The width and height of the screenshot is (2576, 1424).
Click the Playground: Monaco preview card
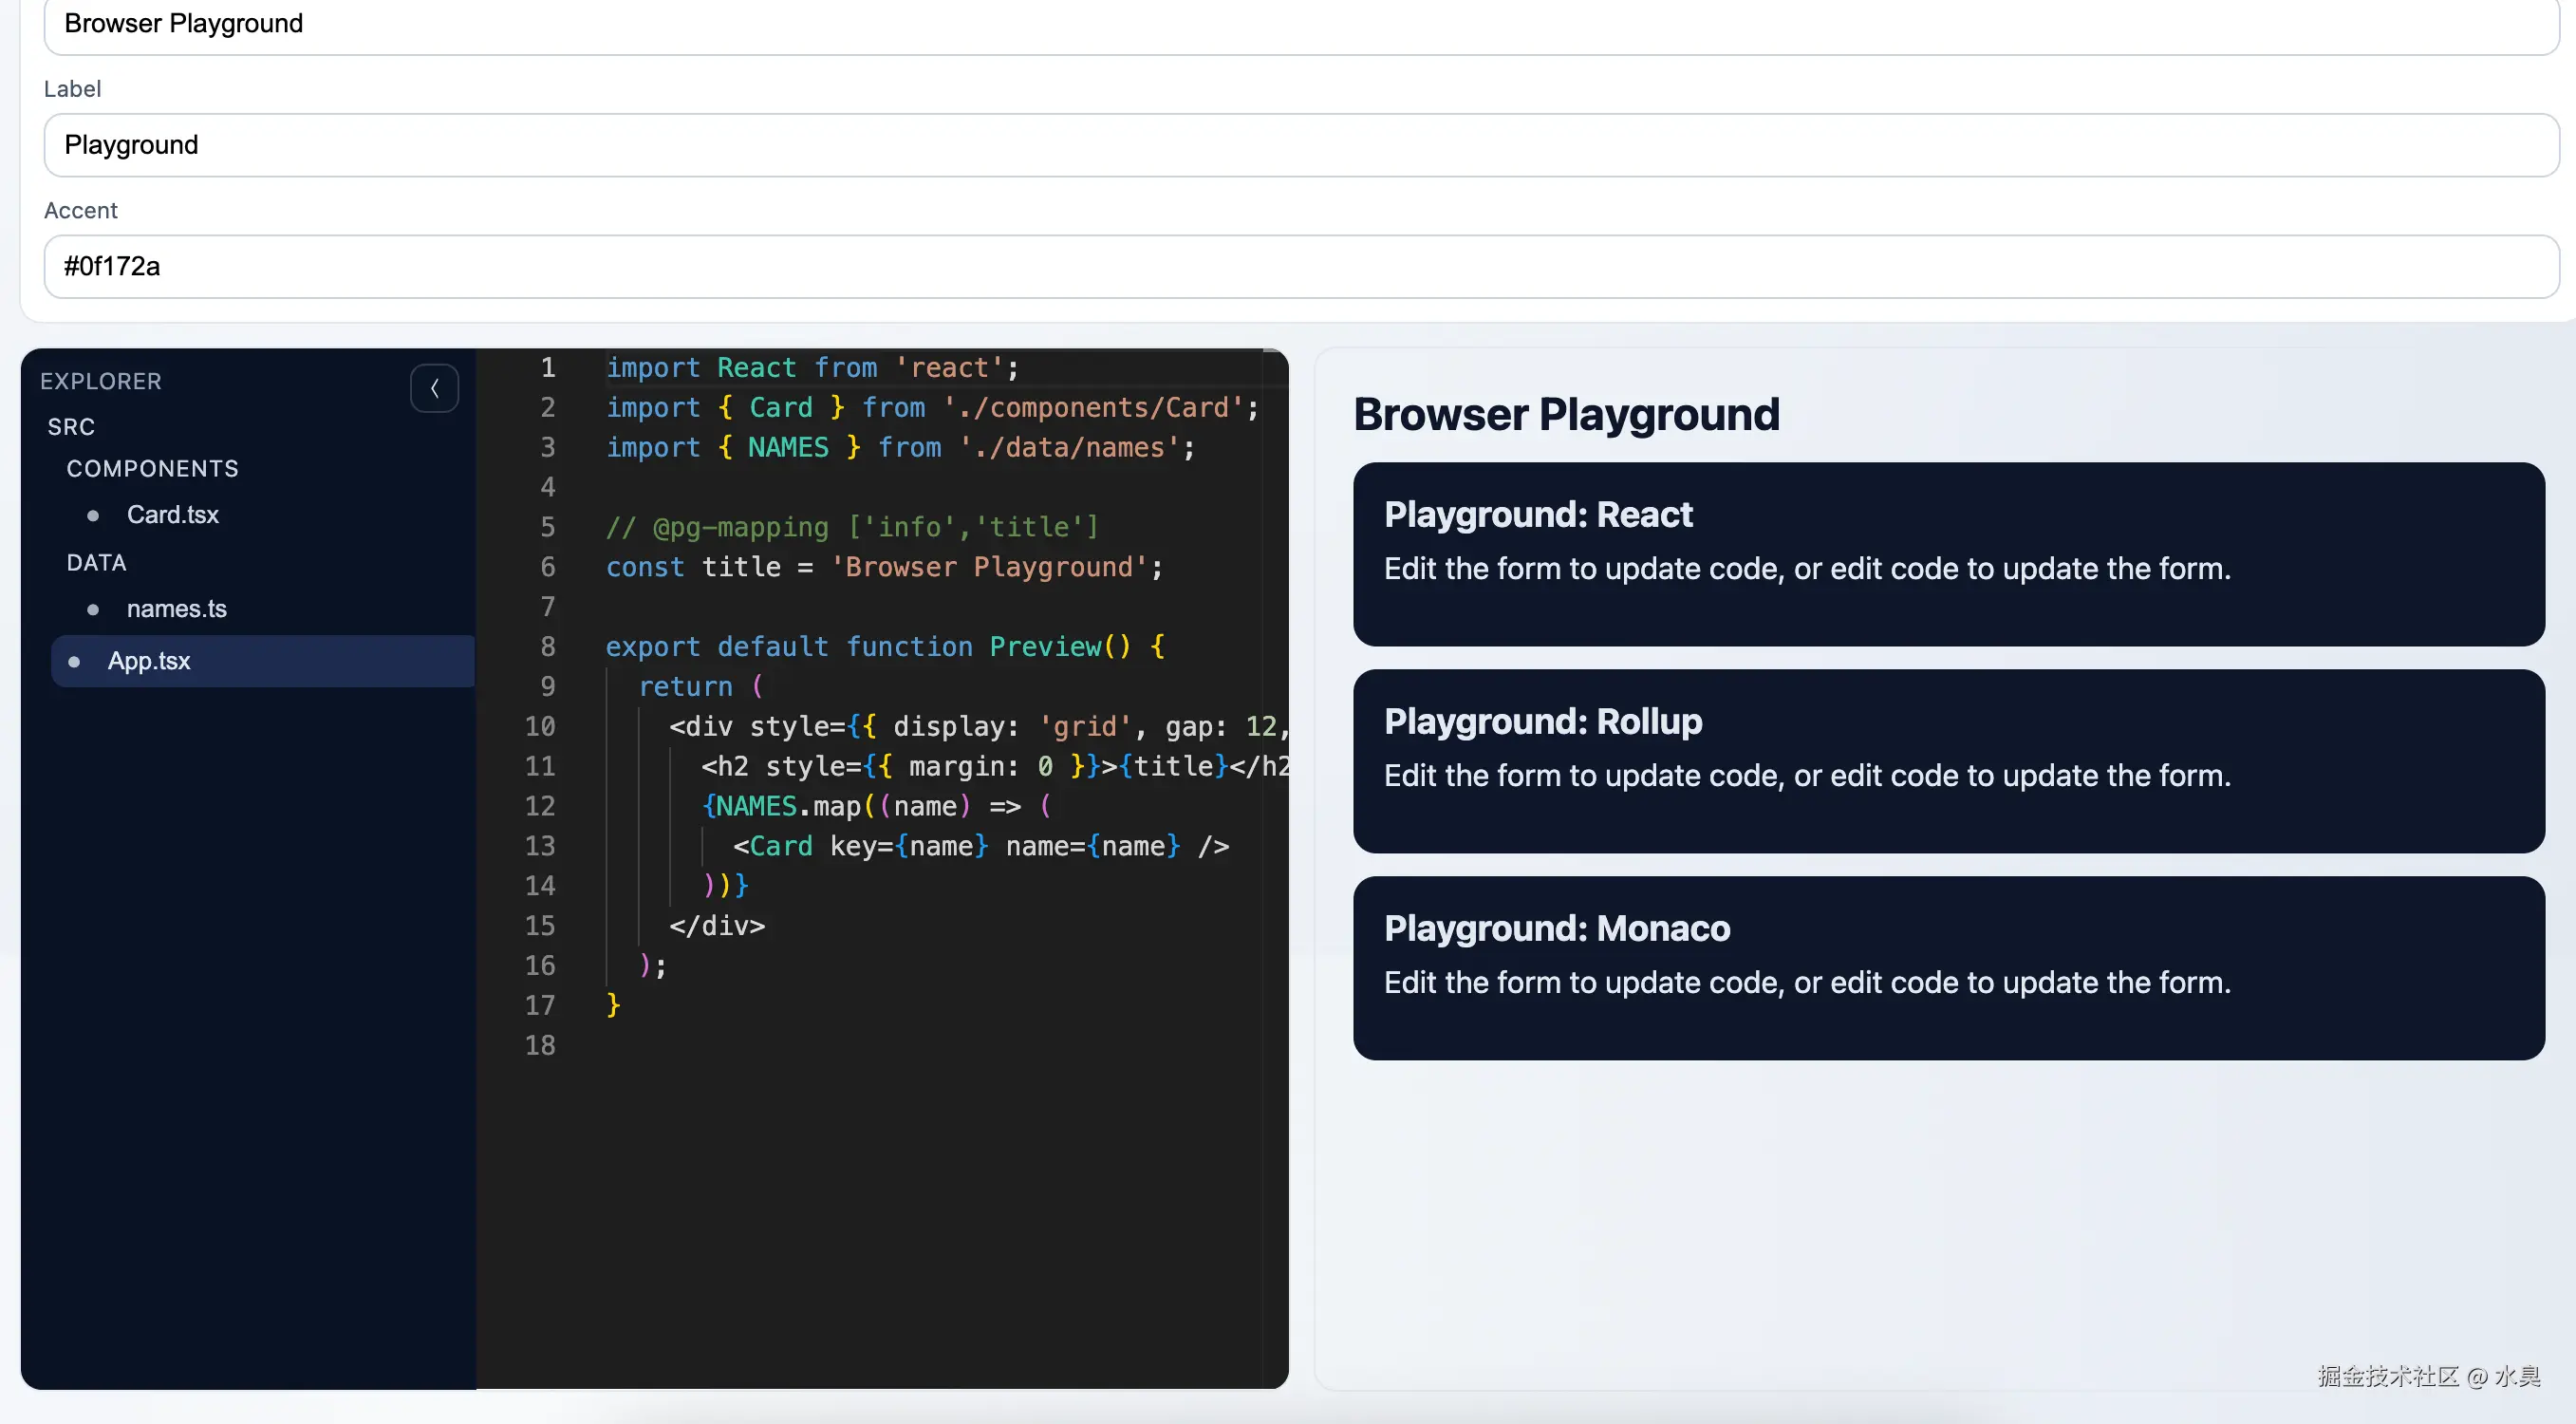[1948, 967]
